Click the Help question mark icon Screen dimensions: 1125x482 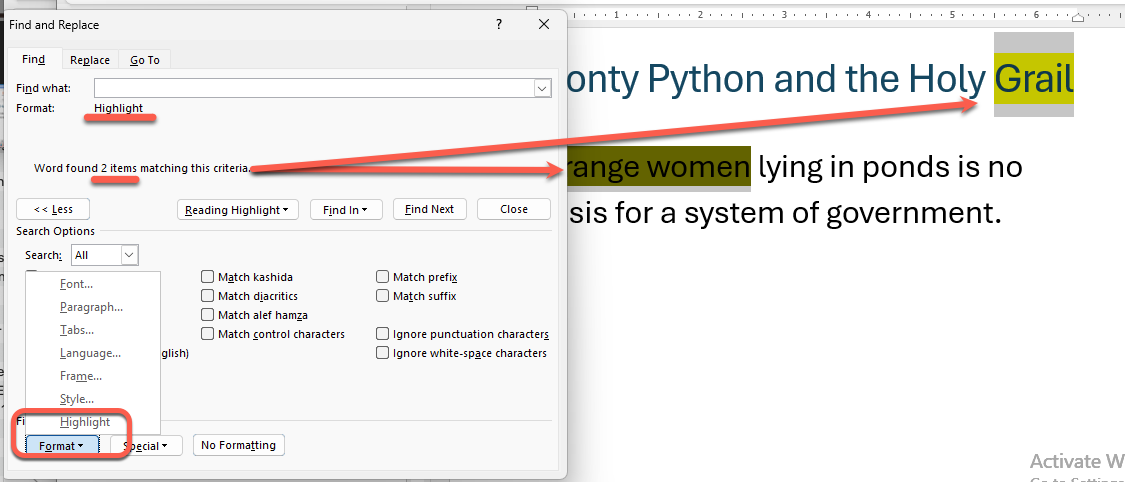[x=499, y=25]
